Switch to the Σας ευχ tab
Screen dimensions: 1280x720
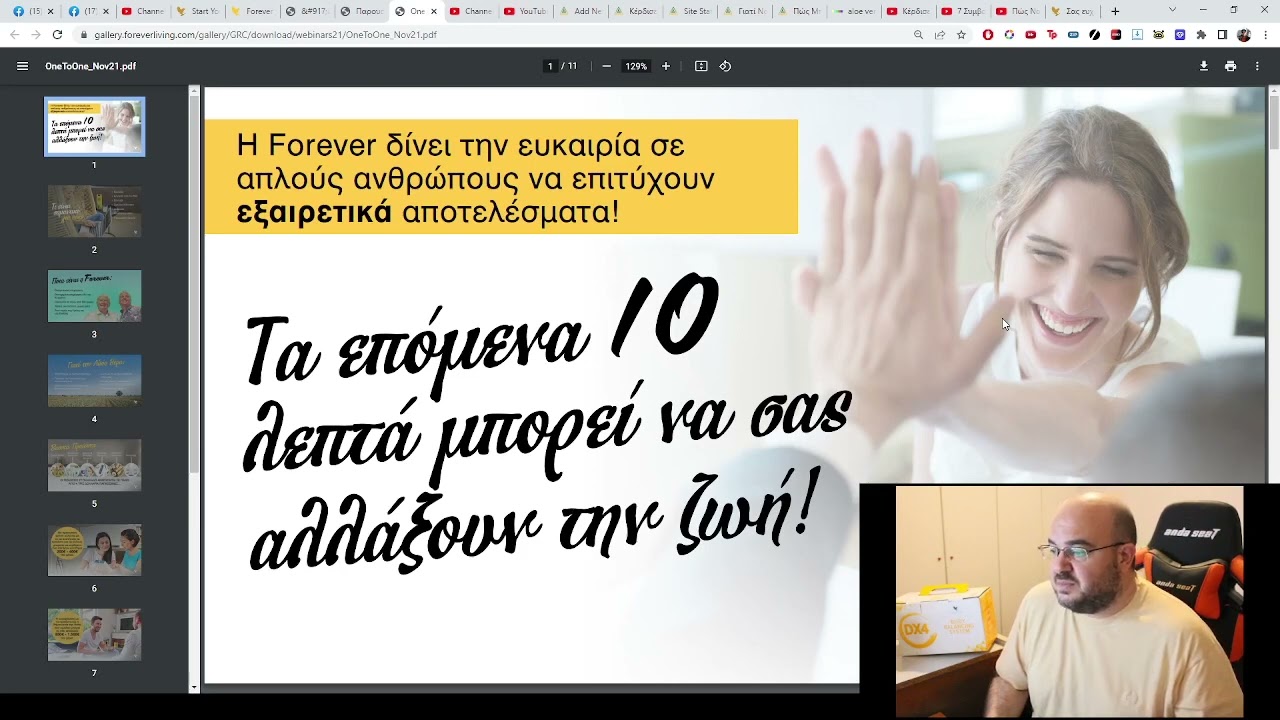point(1073,11)
